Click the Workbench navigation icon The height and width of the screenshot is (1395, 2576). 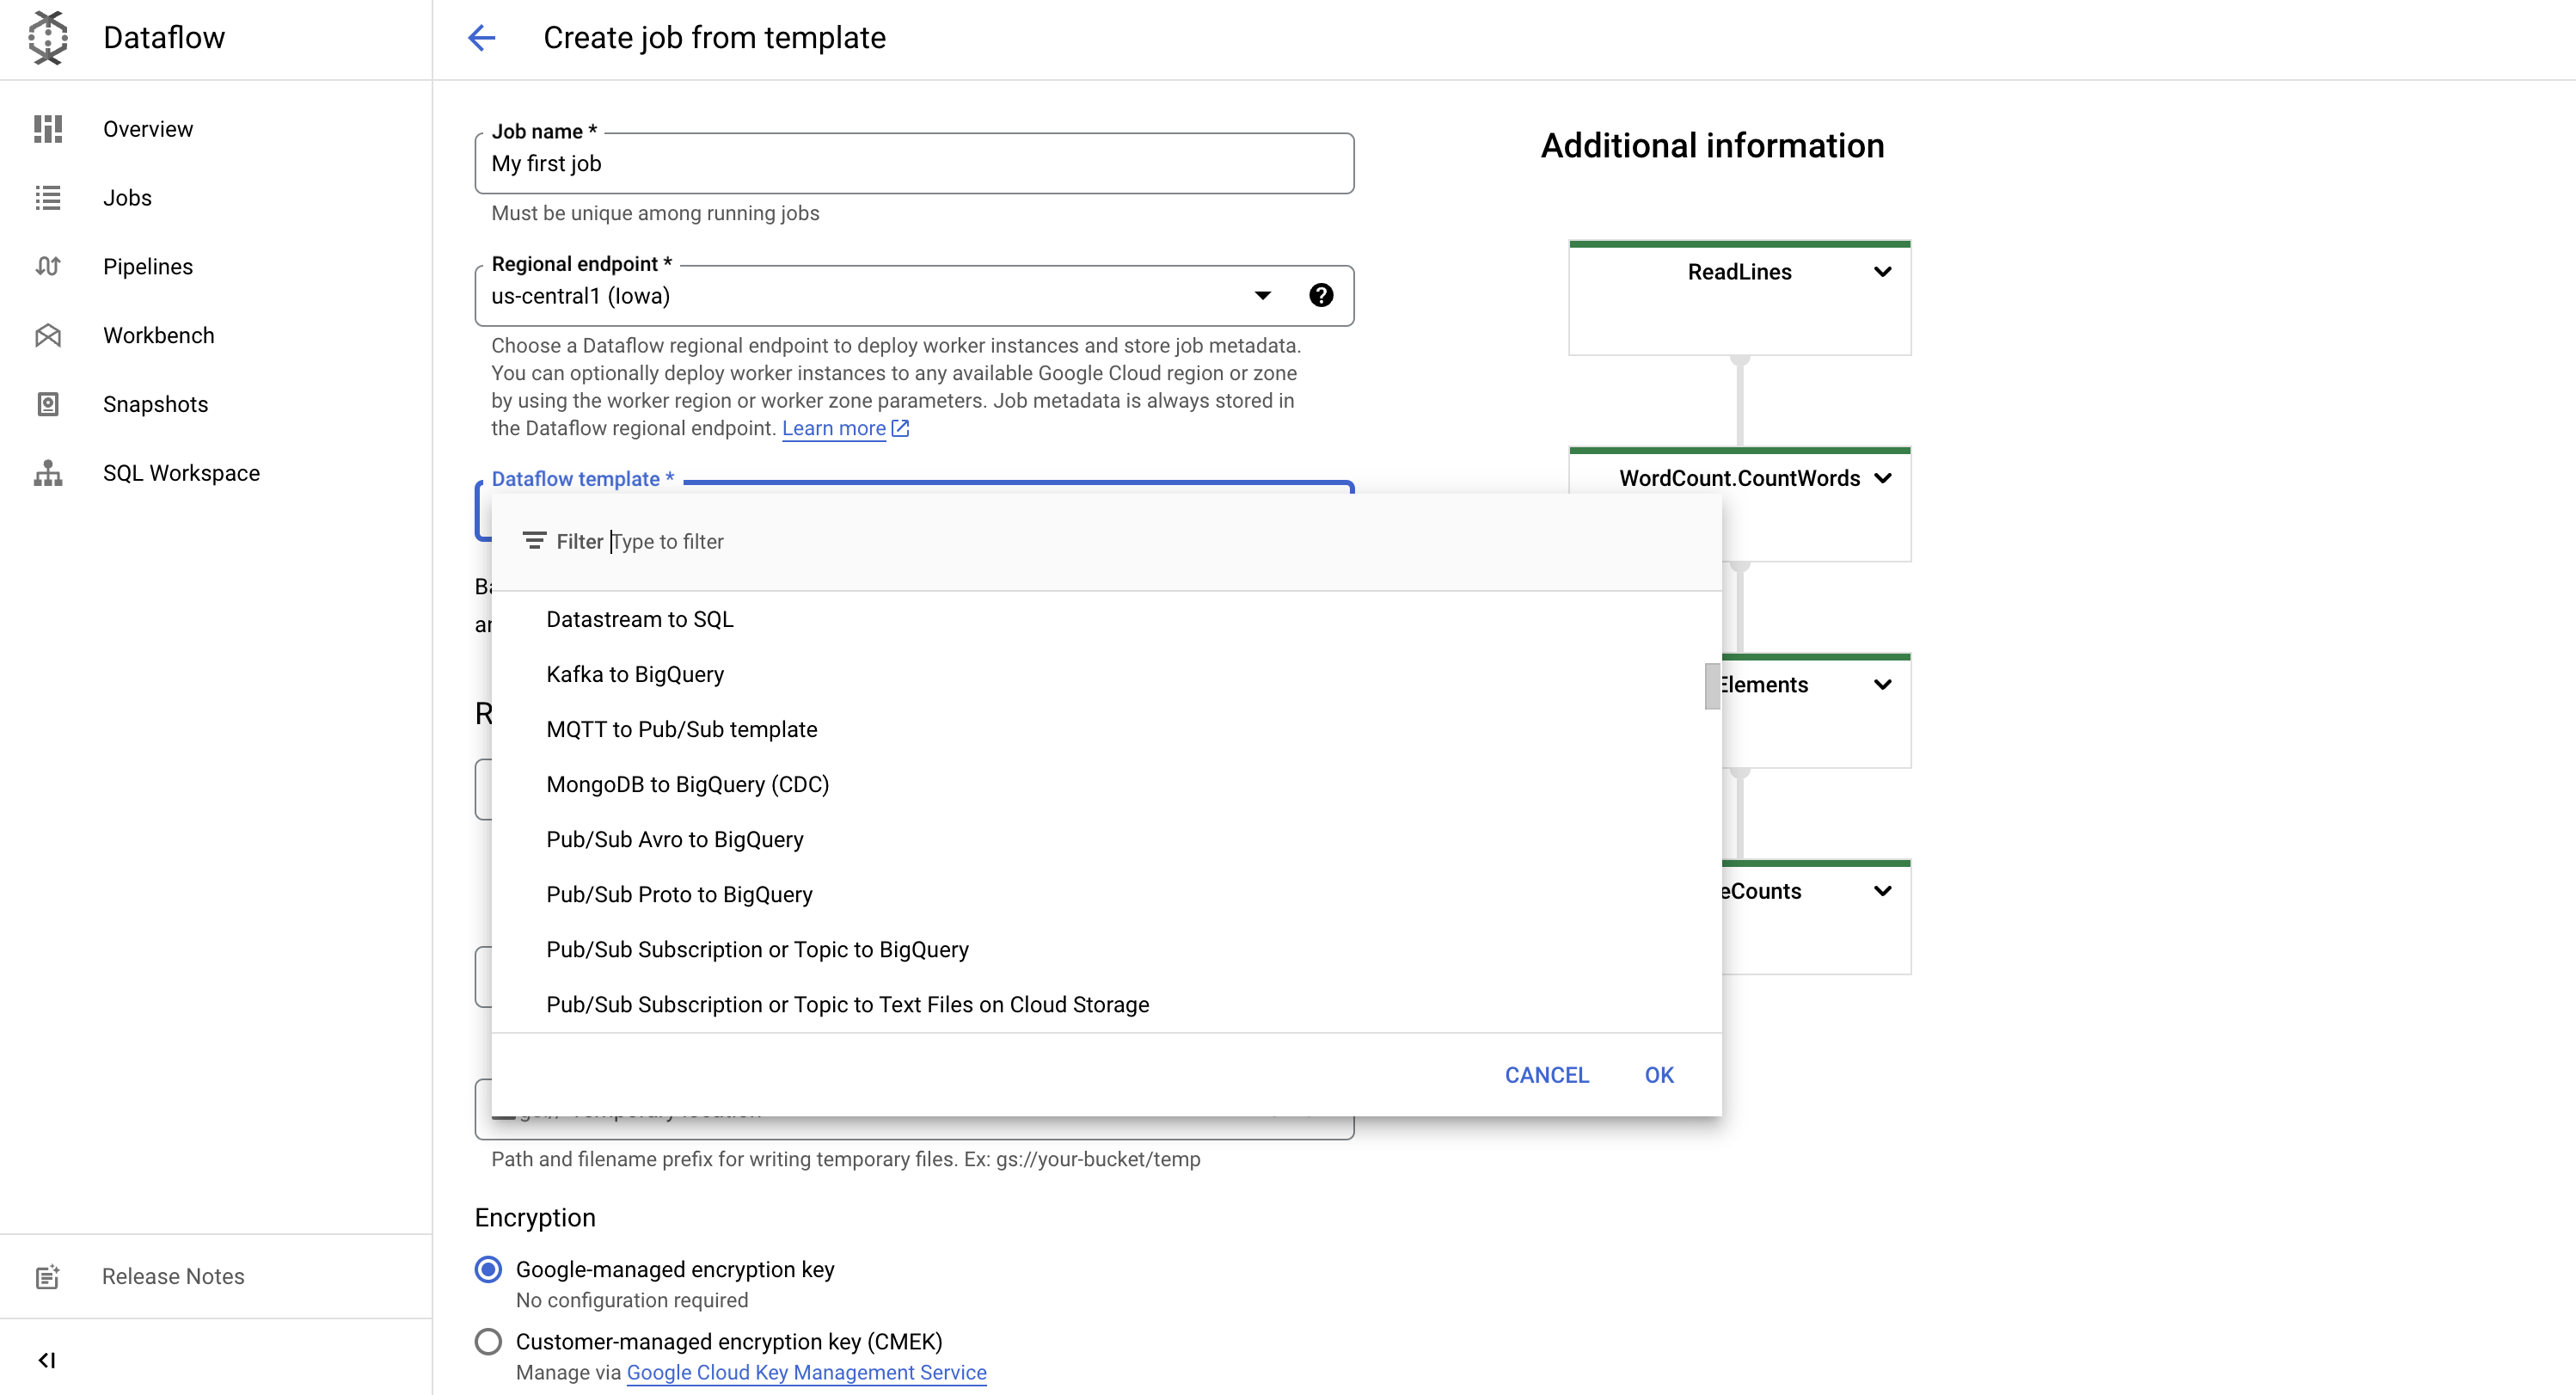tap(48, 335)
